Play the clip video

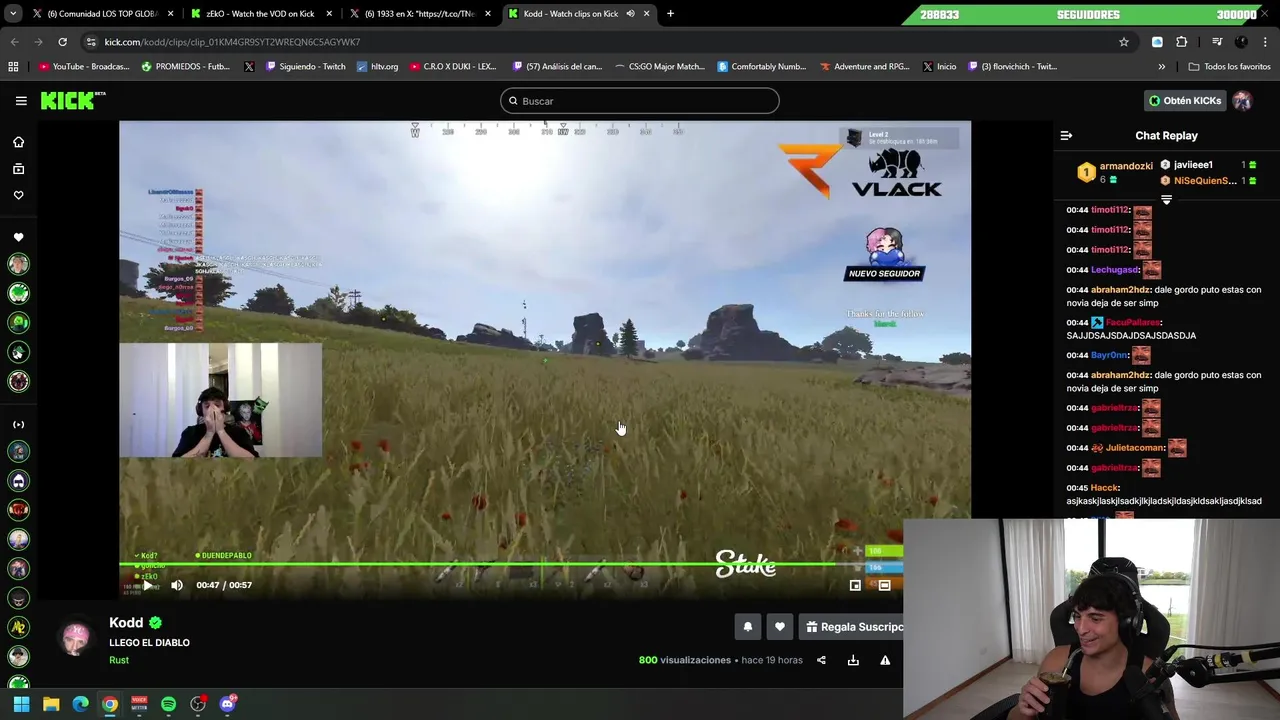(x=147, y=585)
